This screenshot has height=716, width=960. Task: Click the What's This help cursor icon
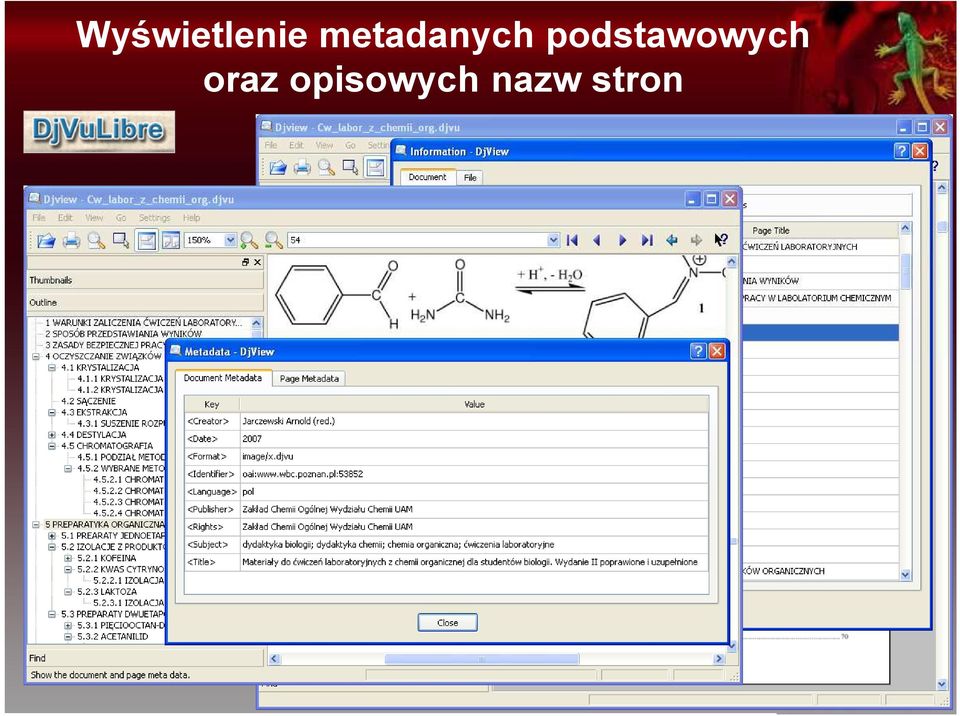(721, 240)
